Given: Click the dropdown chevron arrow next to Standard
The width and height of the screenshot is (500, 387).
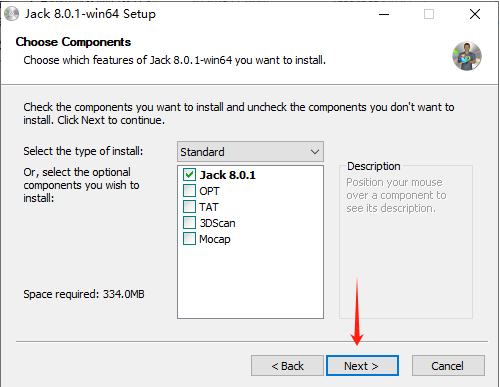Looking at the screenshot, I should click(x=315, y=152).
